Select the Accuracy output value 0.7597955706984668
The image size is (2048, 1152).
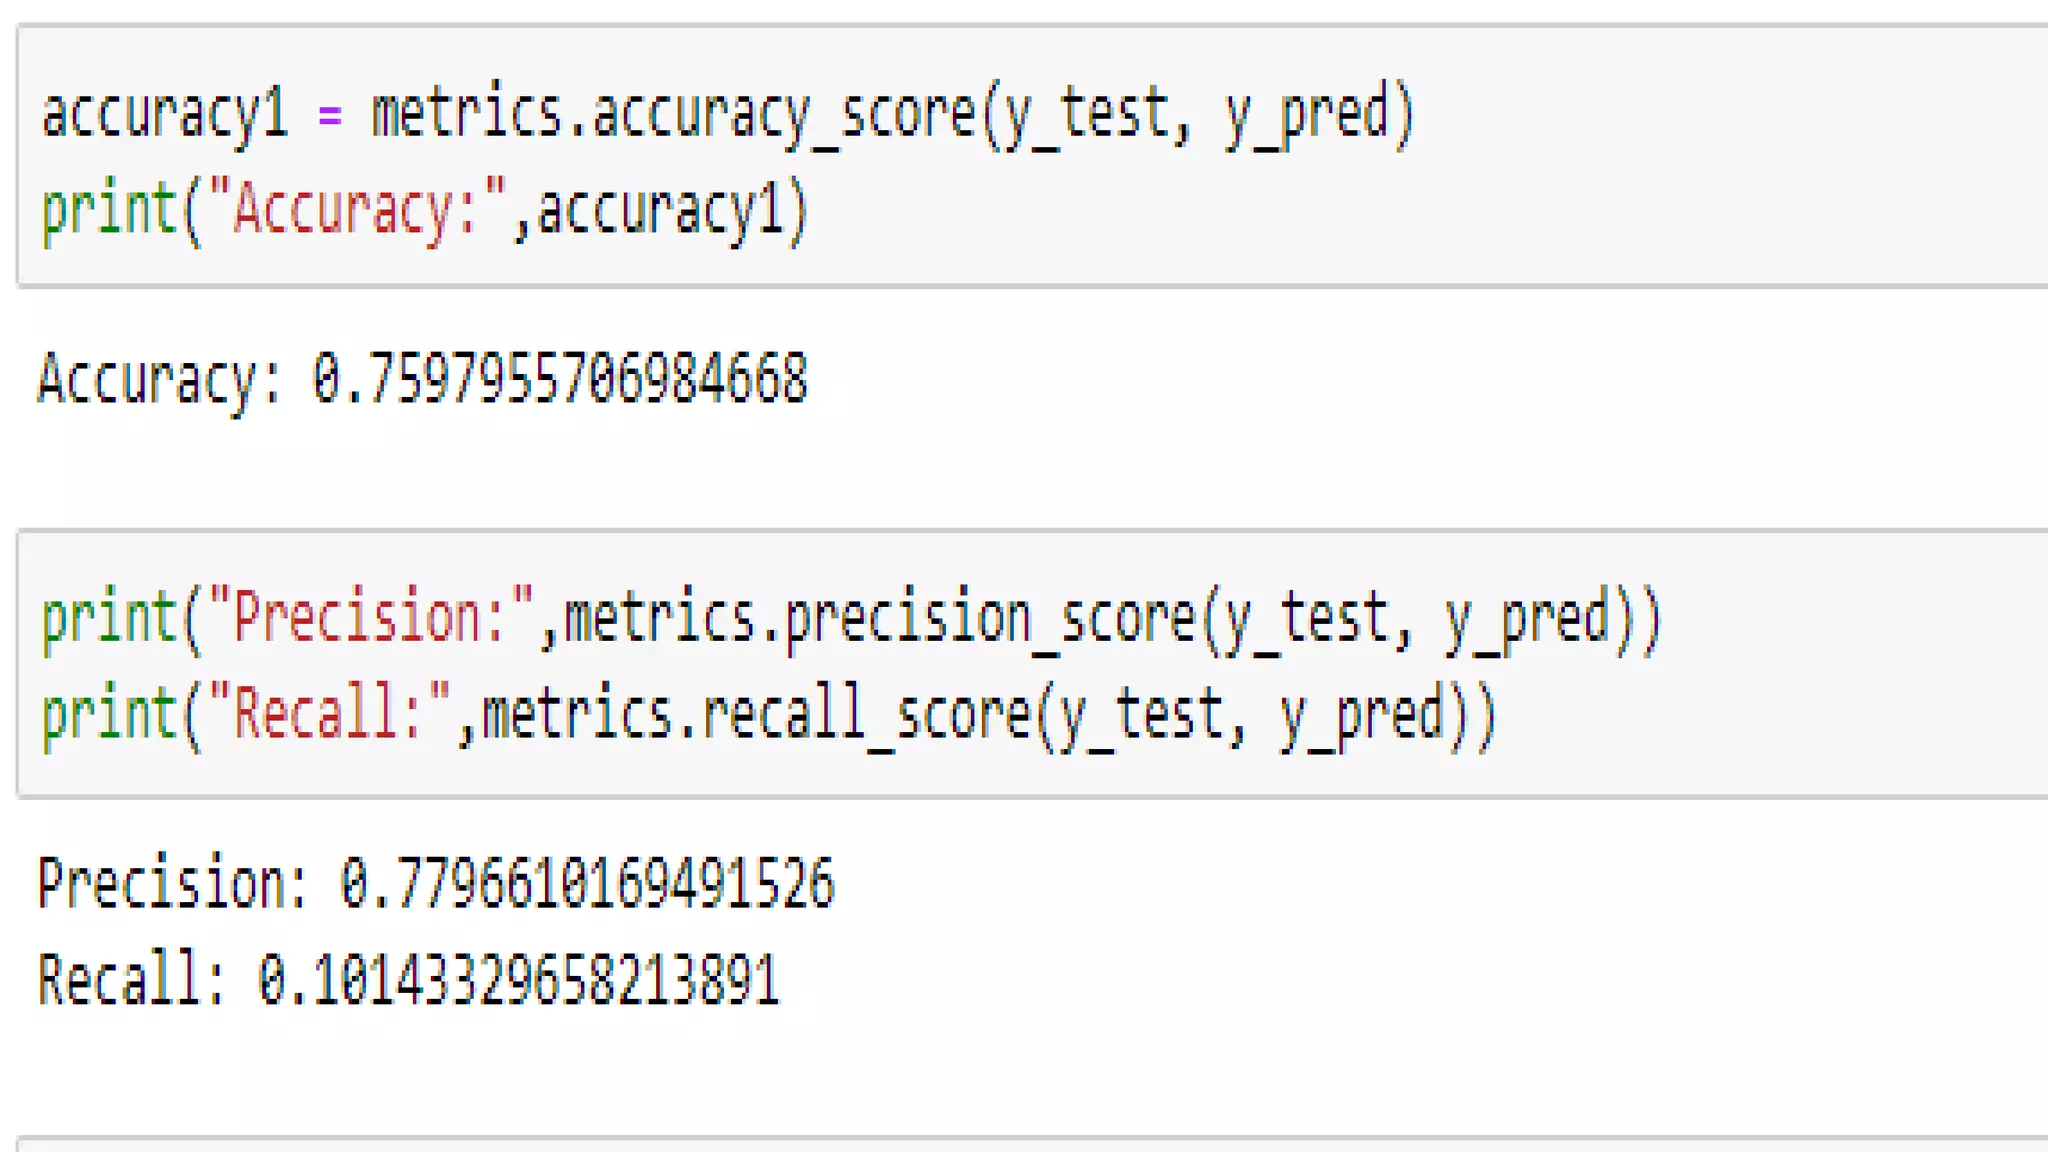click(x=560, y=380)
